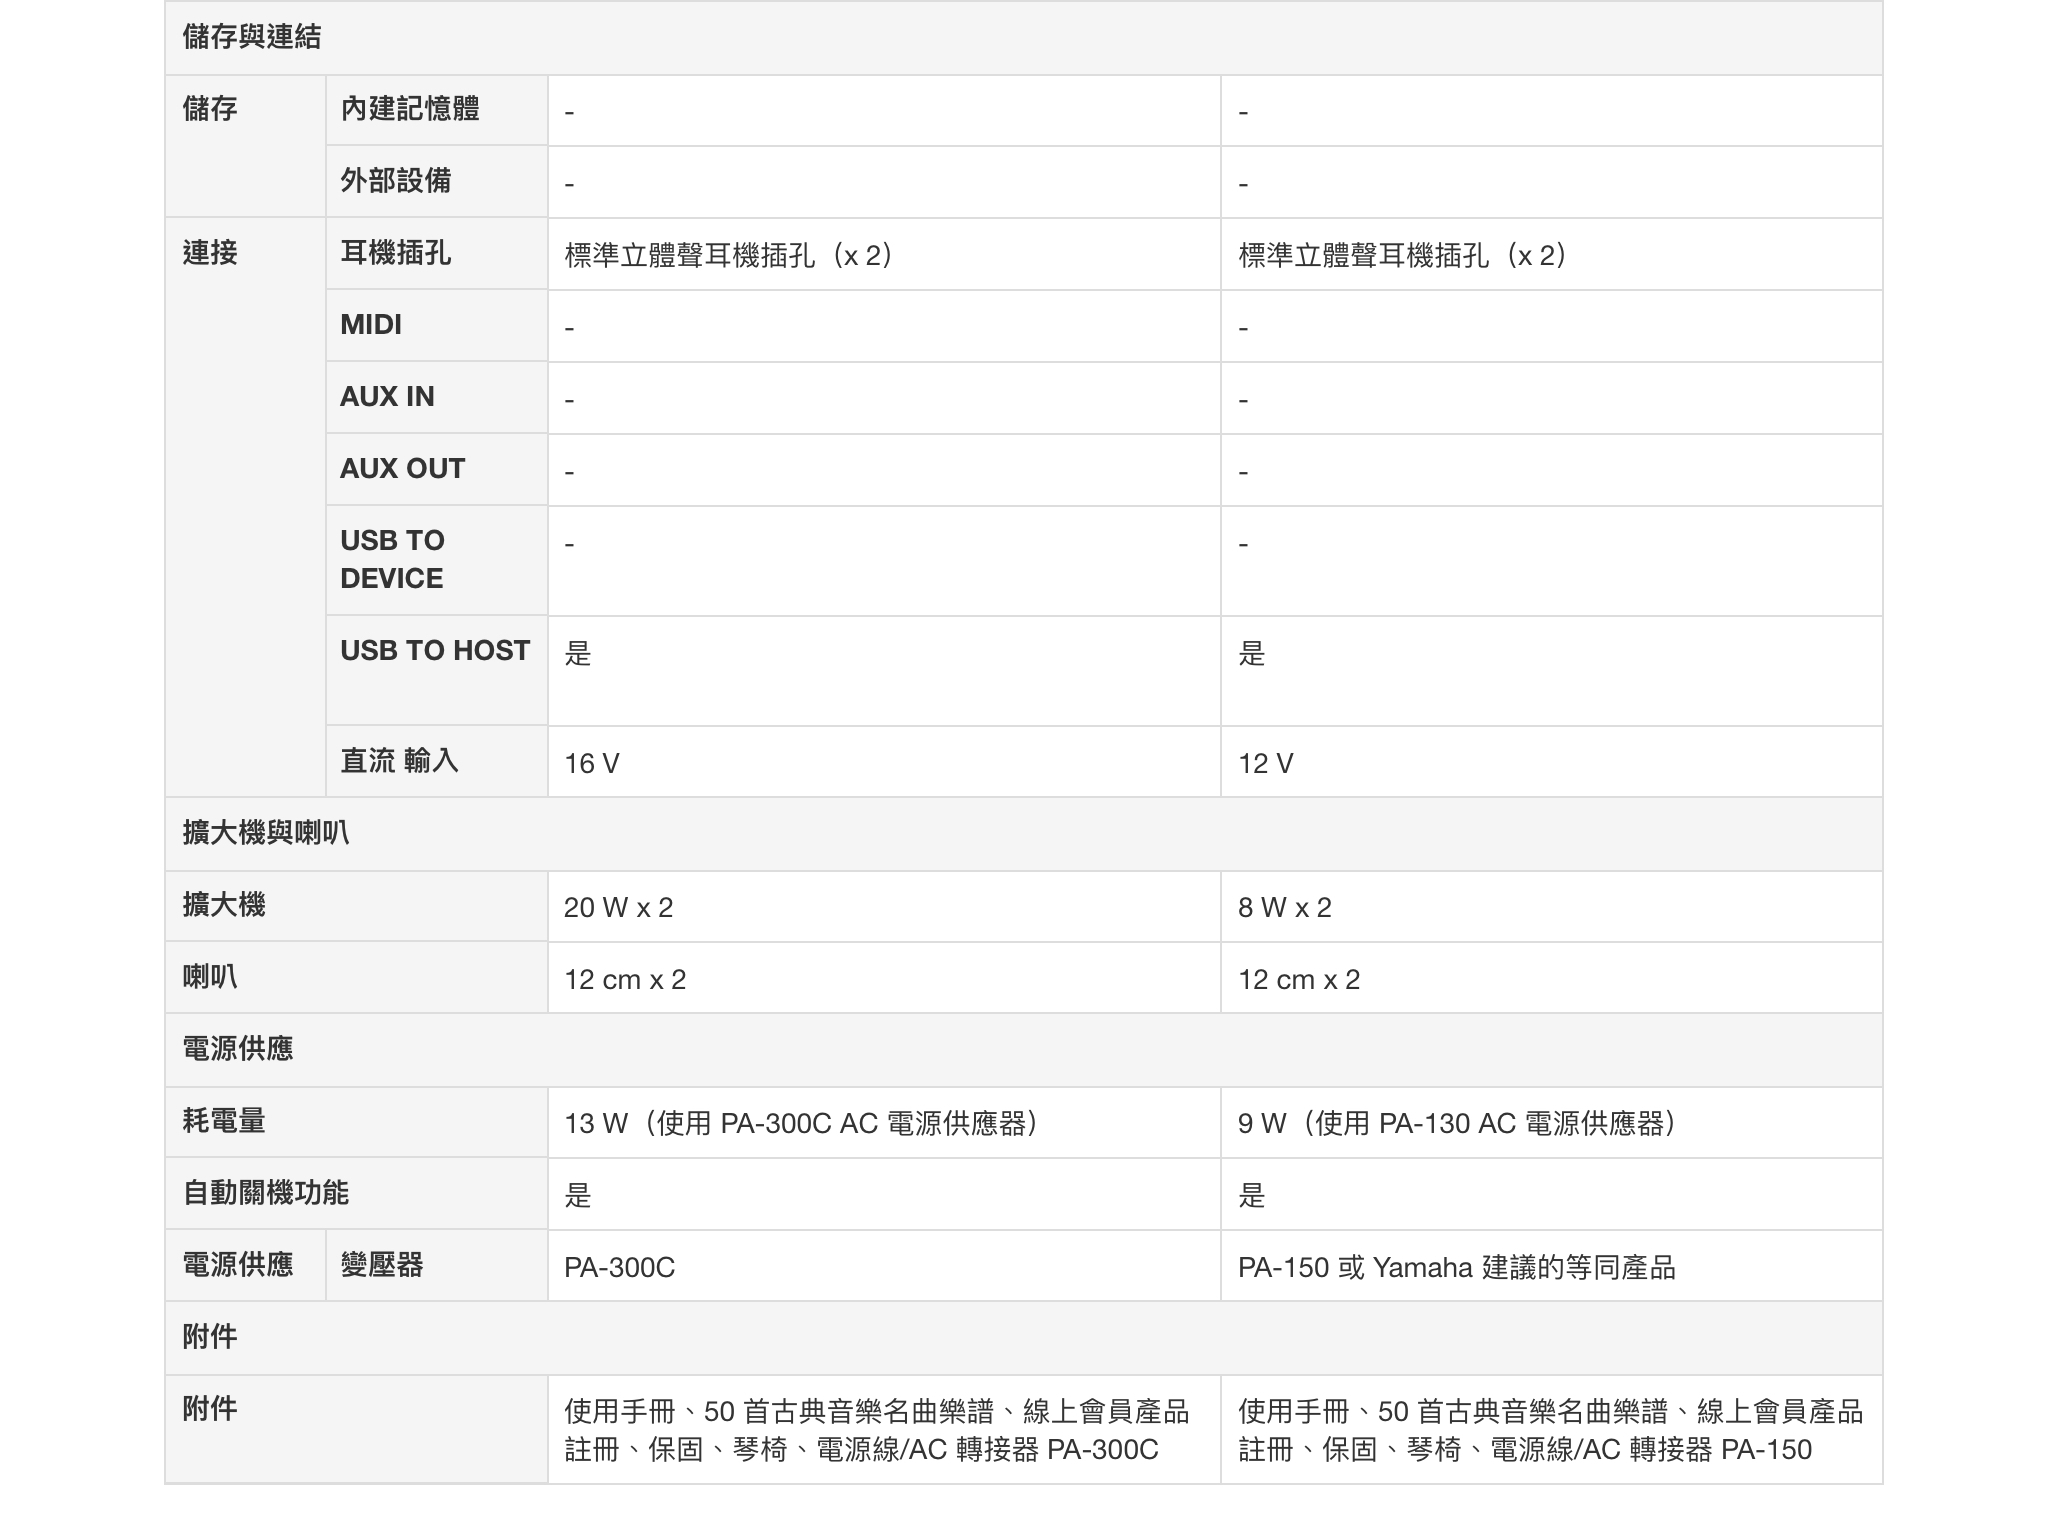Viewport: 2048px width, 1513px height.
Task: Click the 8 W x 2 amplifier value
Action: (1285, 908)
